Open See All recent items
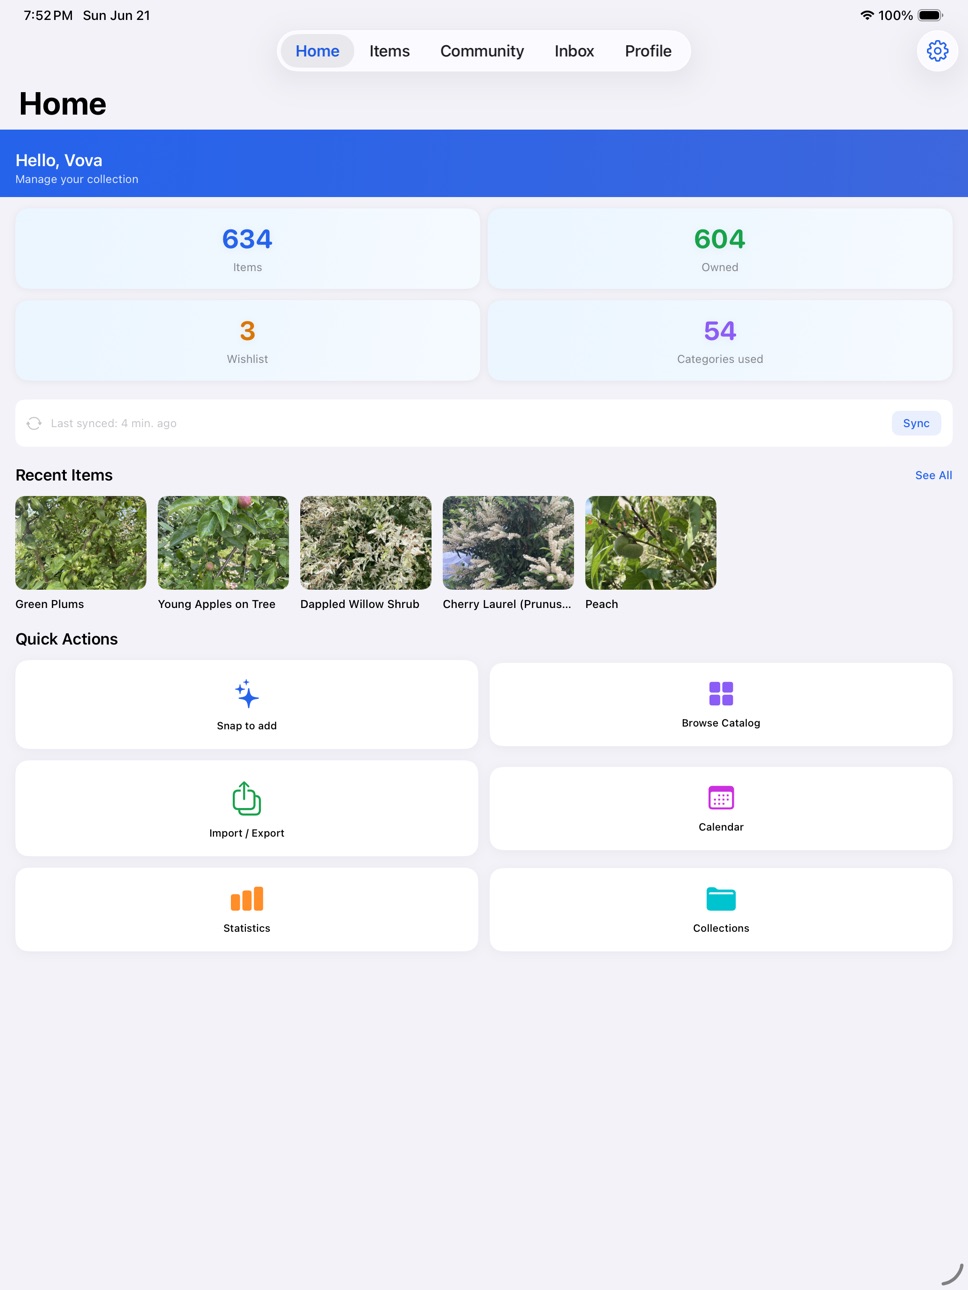The width and height of the screenshot is (968, 1290). (933, 475)
